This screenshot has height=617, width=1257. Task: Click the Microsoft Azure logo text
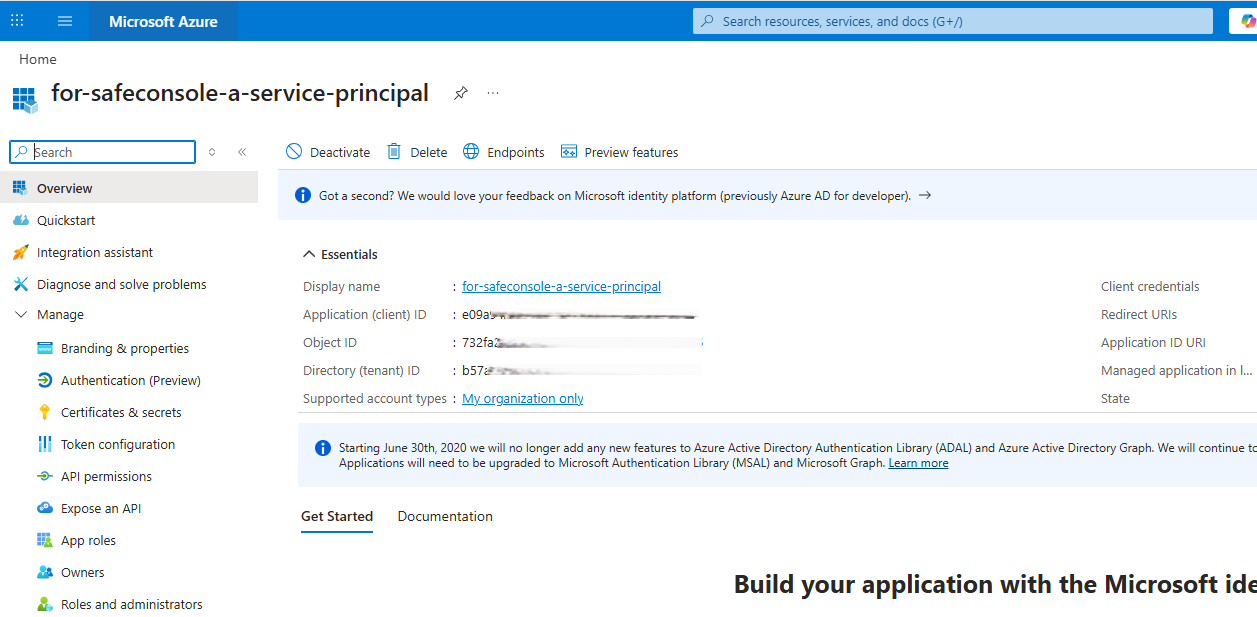pyautogui.click(x=163, y=21)
